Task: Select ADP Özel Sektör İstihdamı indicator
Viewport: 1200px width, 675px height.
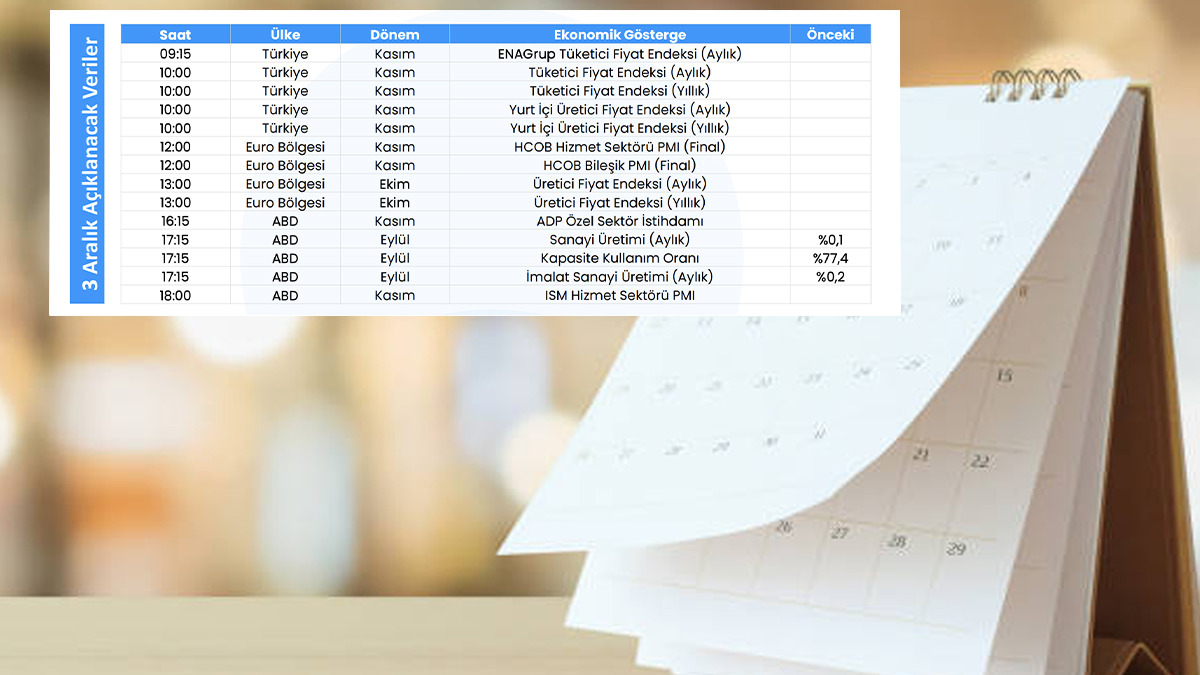Action: (x=619, y=221)
